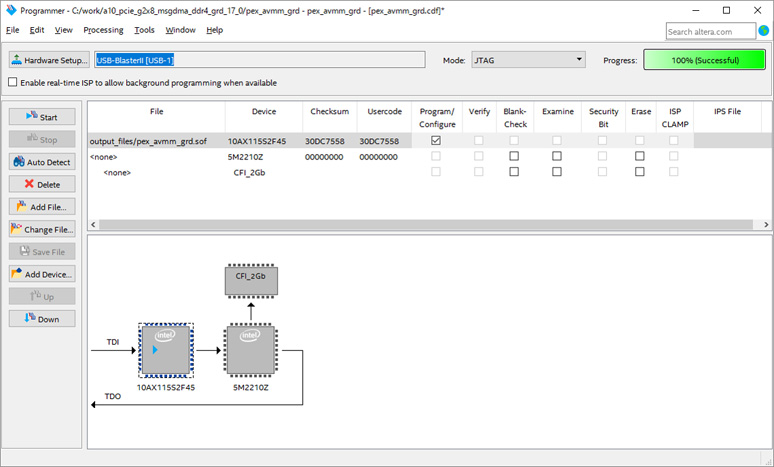Select the 5M2210Z chip in chain diagram

point(251,350)
